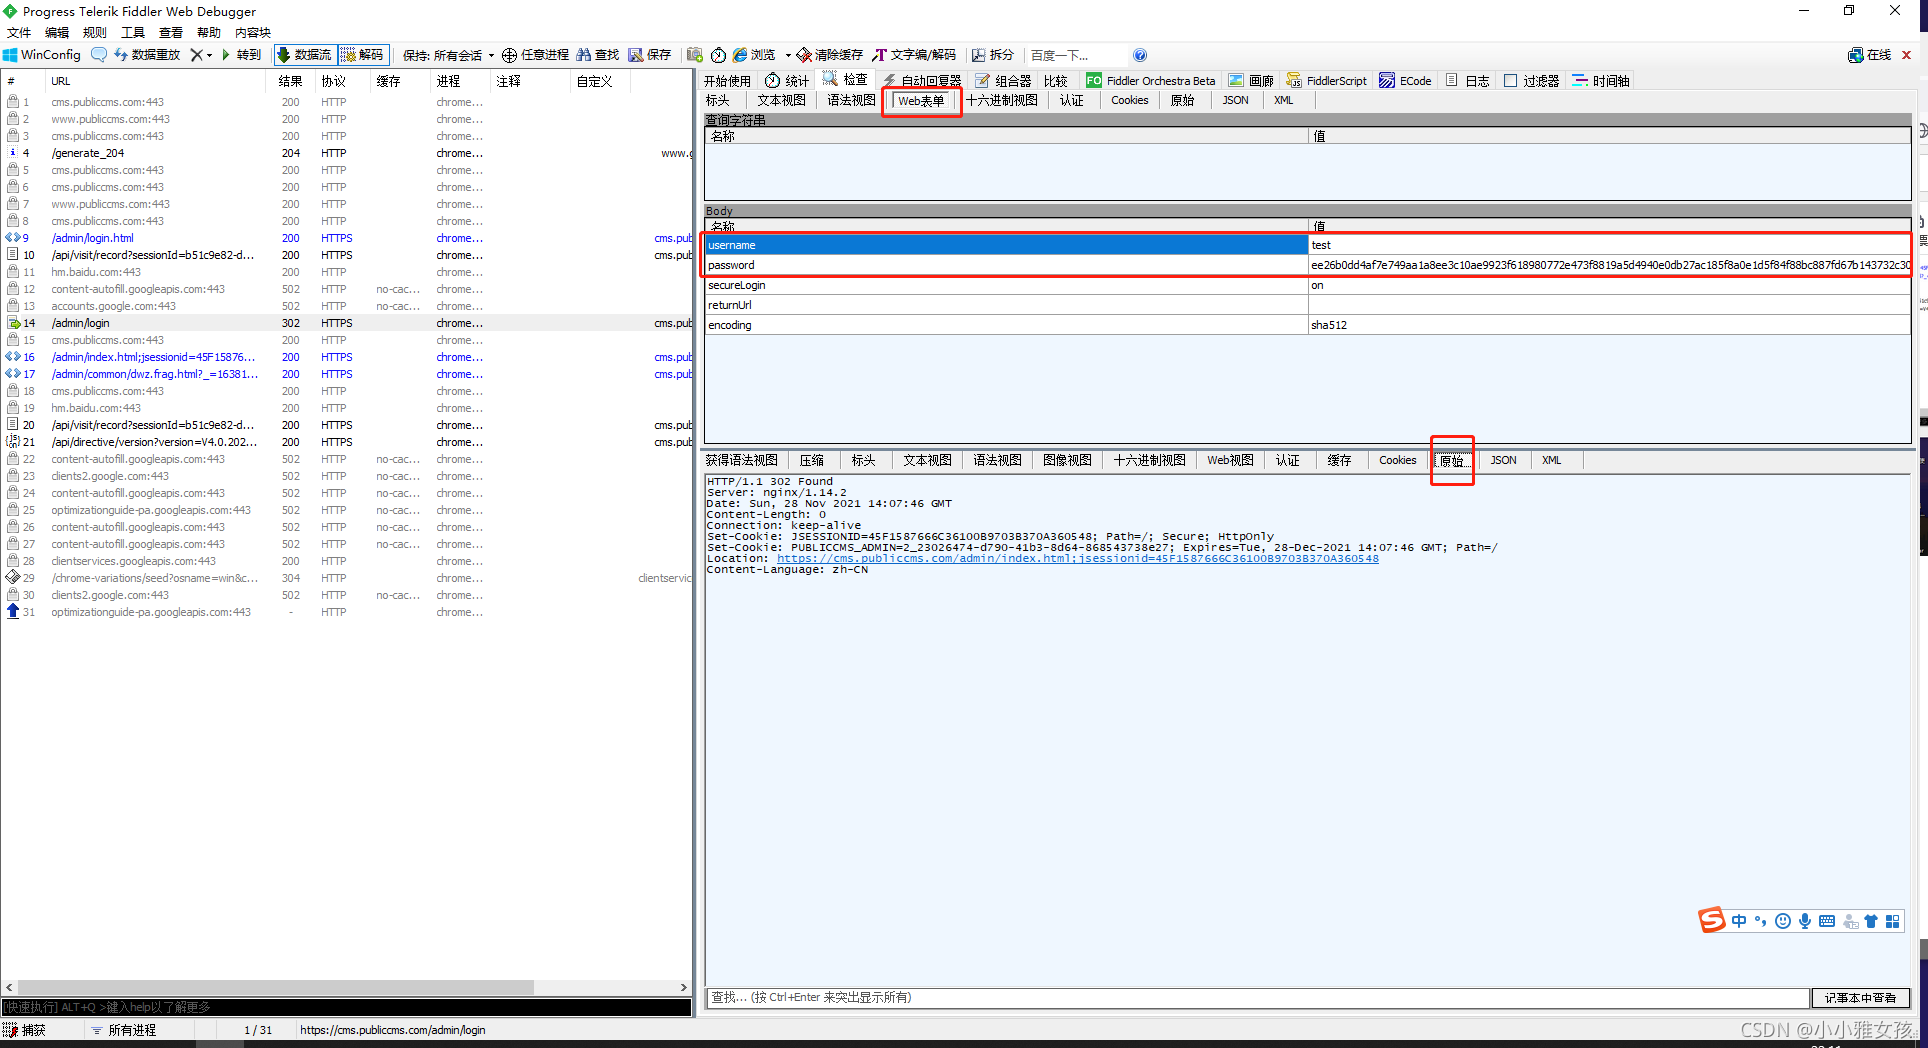Viewport: 1928px width, 1048px height.
Task: Open the FiddlerScript tab
Action: click(1327, 81)
